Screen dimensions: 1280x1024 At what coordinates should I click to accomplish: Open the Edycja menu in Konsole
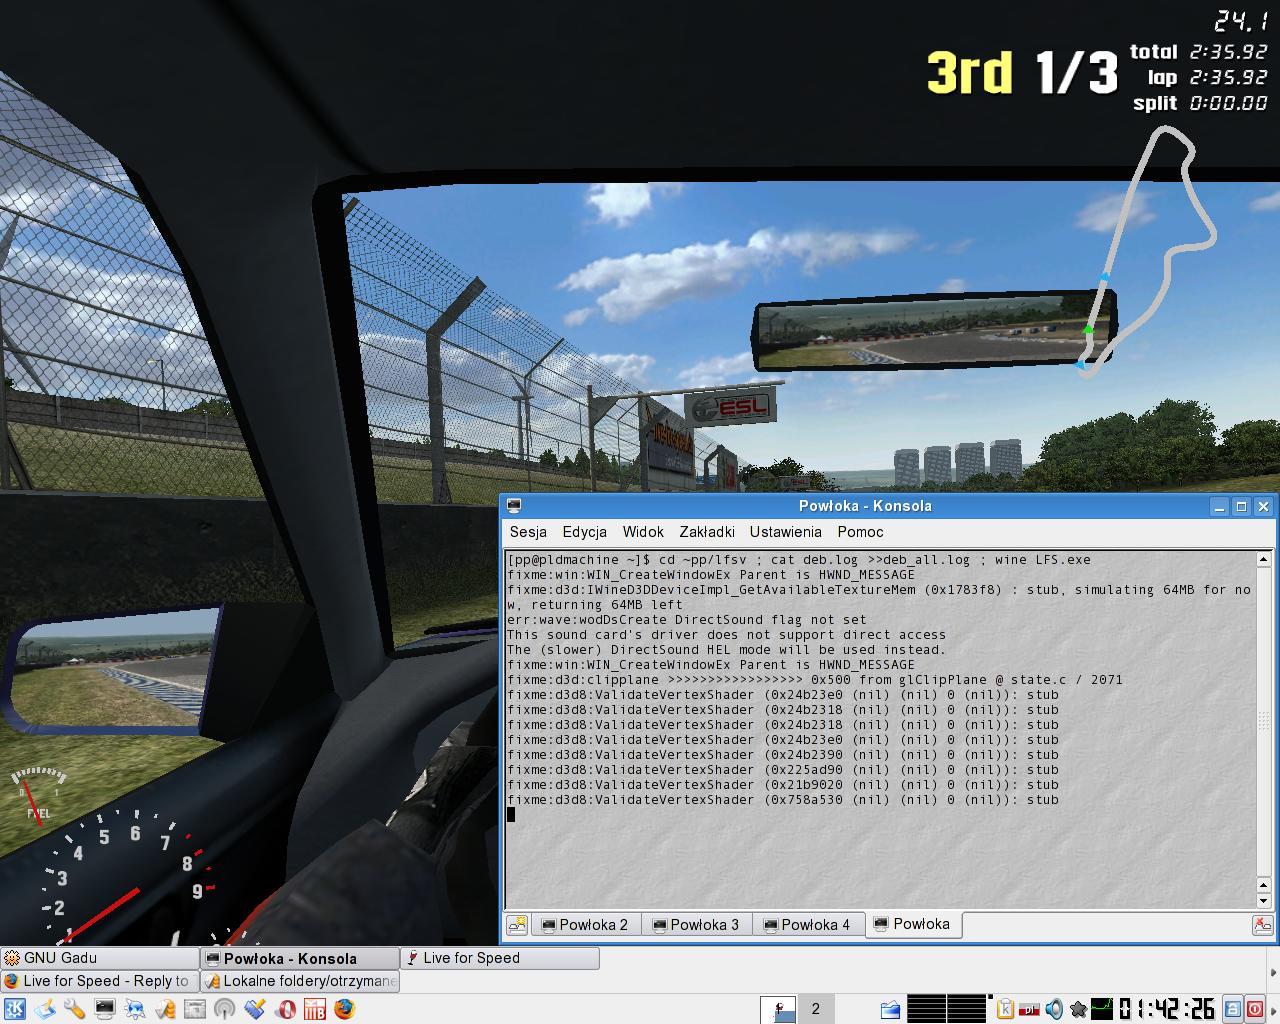pyautogui.click(x=585, y=532)
